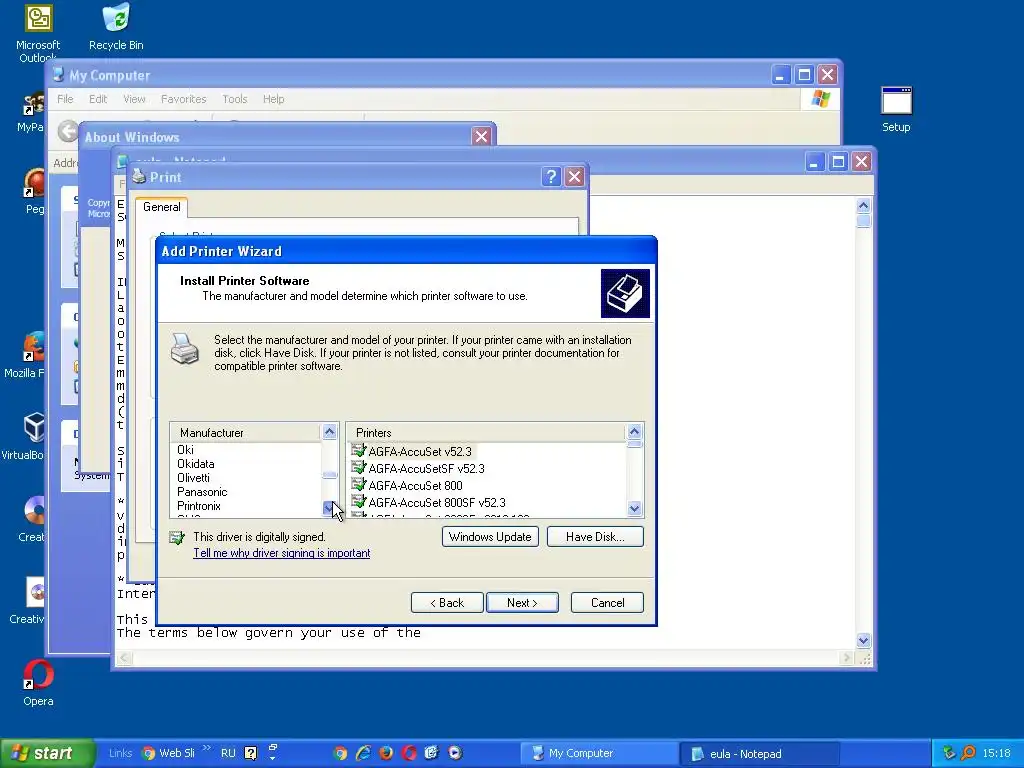Select AGFA-AccuSet 800 printer
The image size is (1024, 768).
coord(415,485)
